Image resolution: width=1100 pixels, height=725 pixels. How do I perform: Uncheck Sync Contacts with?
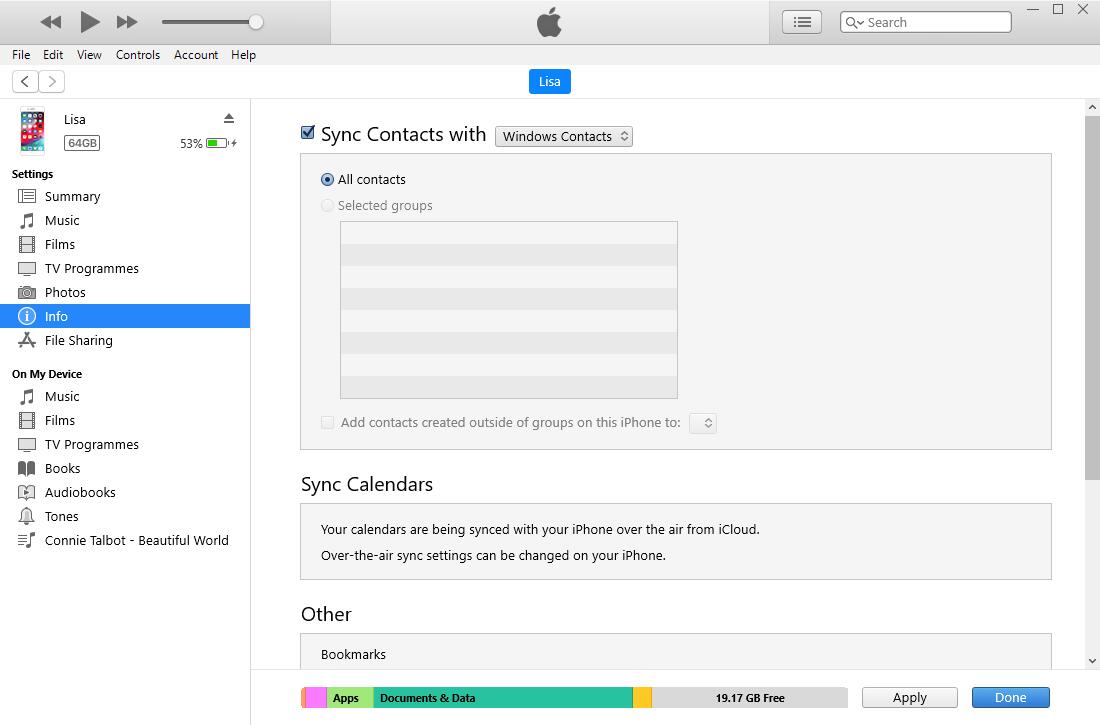[307, 132]
